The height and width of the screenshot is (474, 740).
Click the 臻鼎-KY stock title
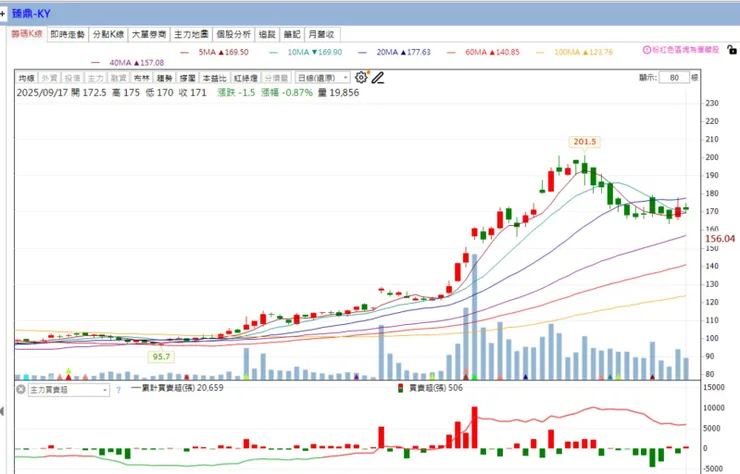point(31,14)
